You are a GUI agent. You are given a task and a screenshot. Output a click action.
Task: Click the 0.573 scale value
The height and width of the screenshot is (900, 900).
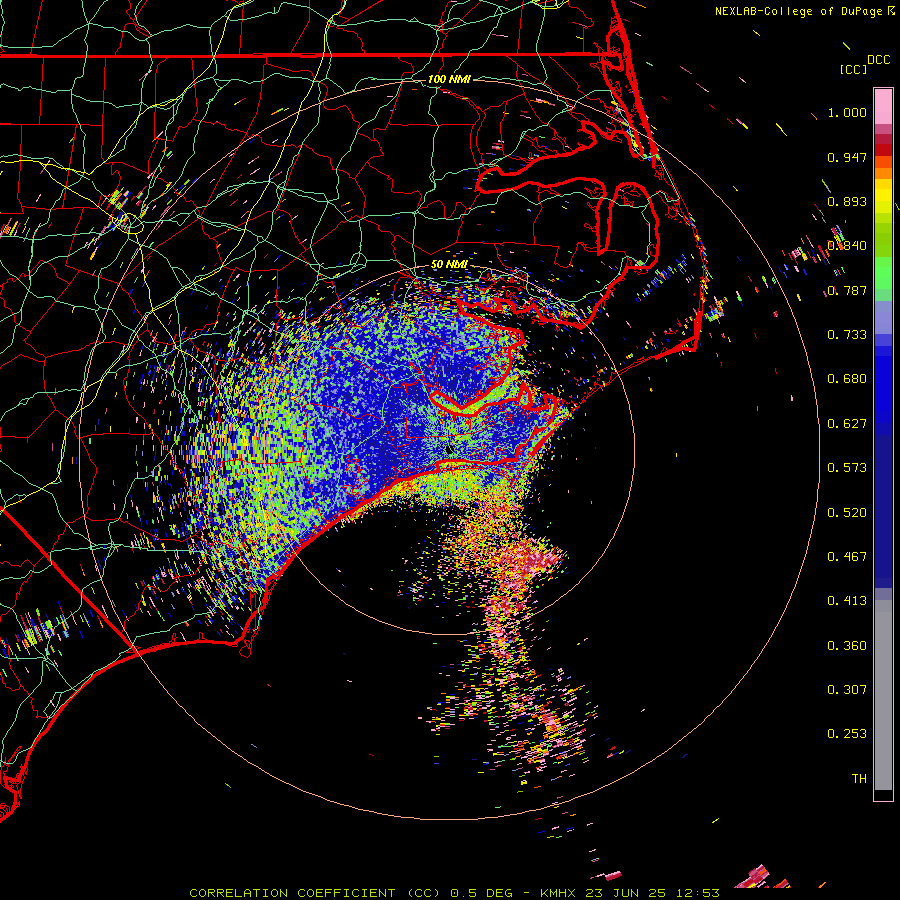(847, 468)
